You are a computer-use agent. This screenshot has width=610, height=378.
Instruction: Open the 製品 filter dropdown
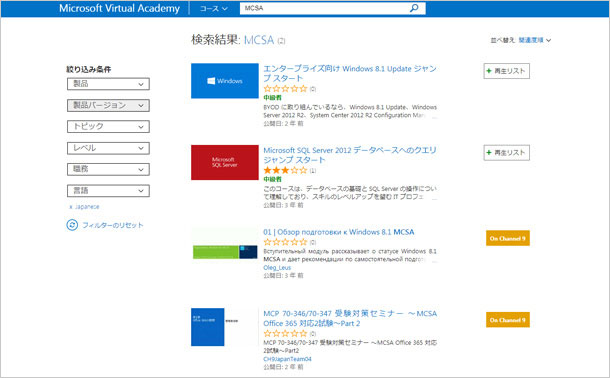[108, 84]
